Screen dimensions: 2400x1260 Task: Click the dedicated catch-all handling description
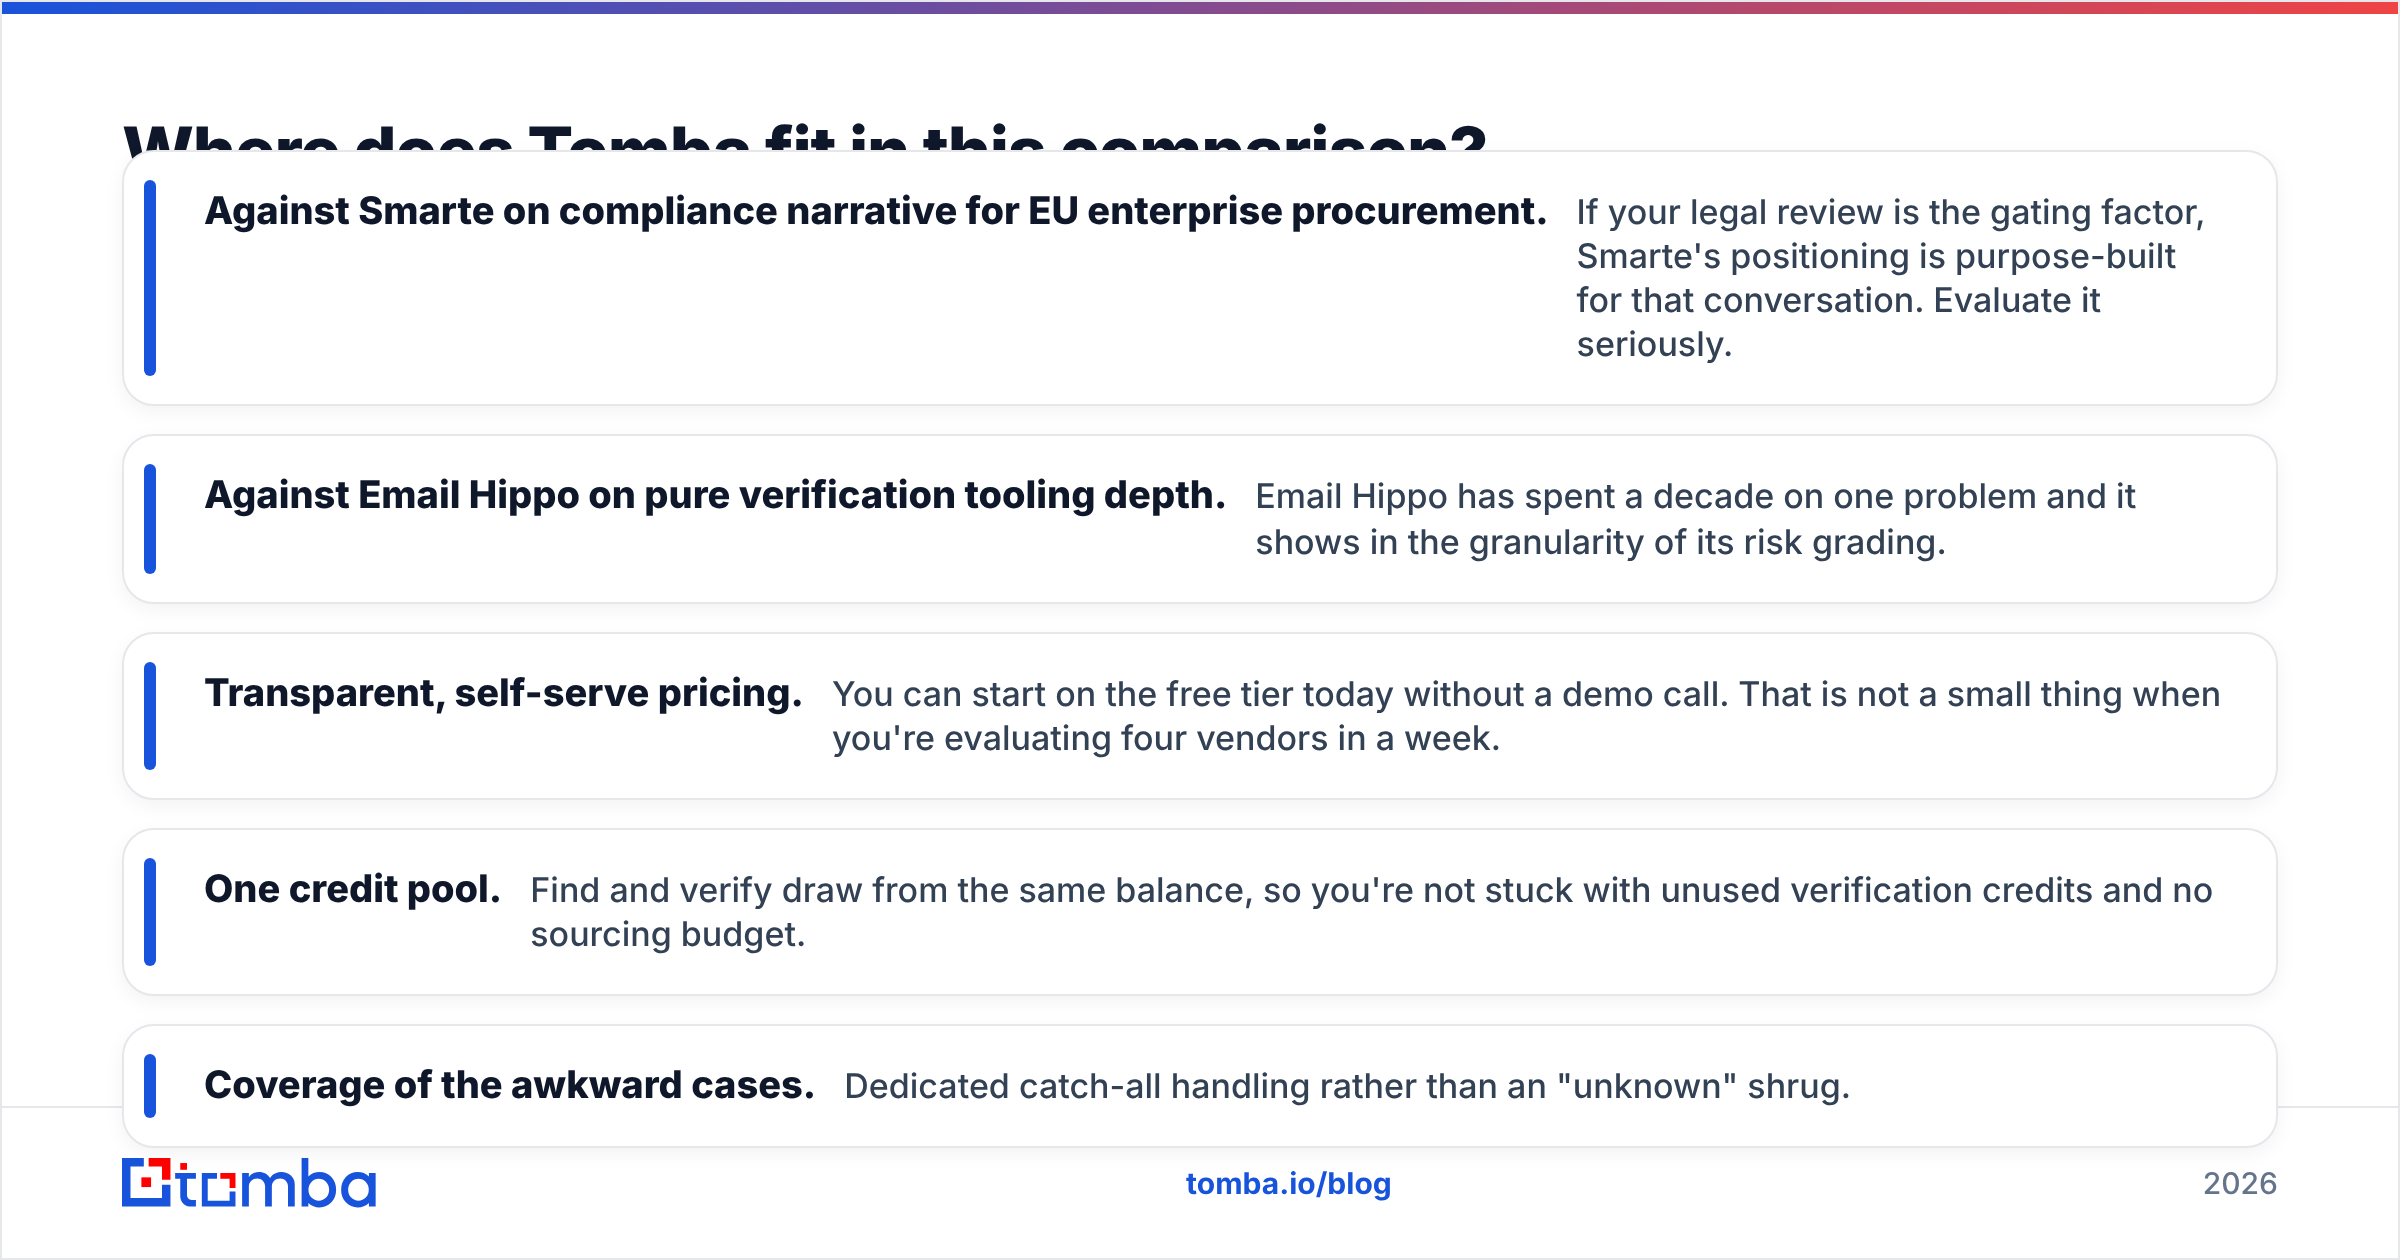point(1347,1086)
